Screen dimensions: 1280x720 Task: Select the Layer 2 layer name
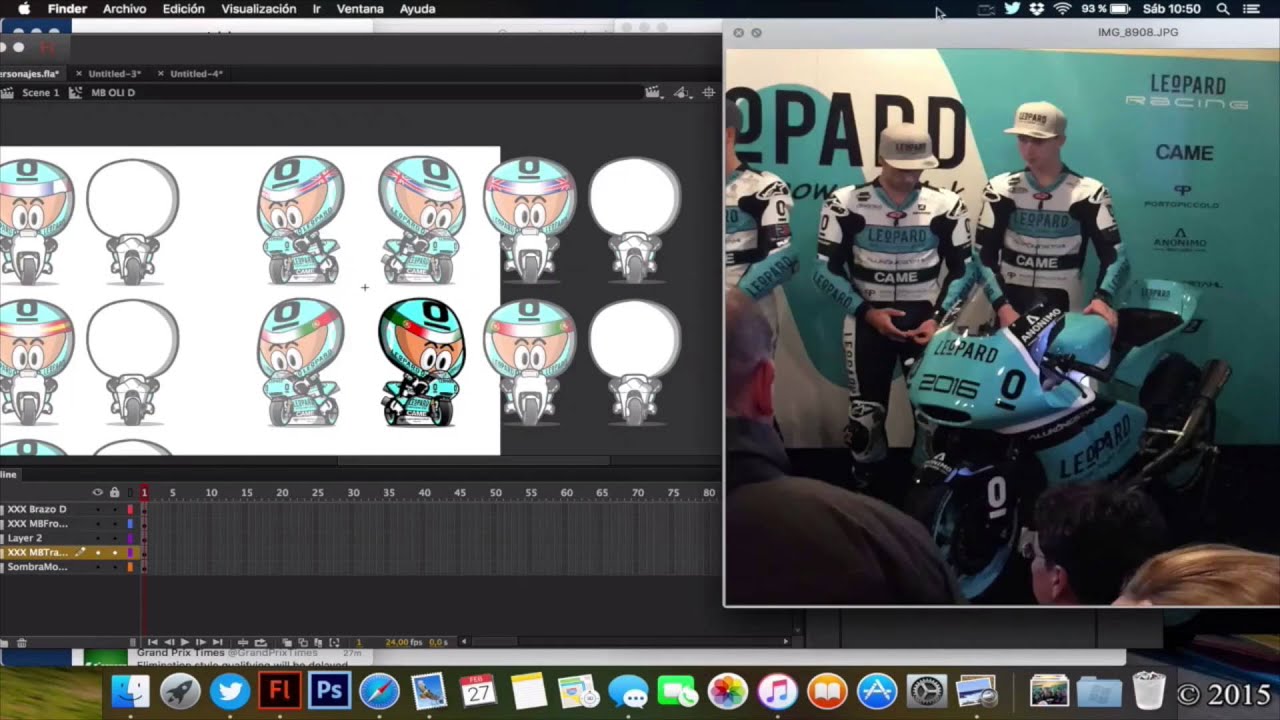pos(25,538)
